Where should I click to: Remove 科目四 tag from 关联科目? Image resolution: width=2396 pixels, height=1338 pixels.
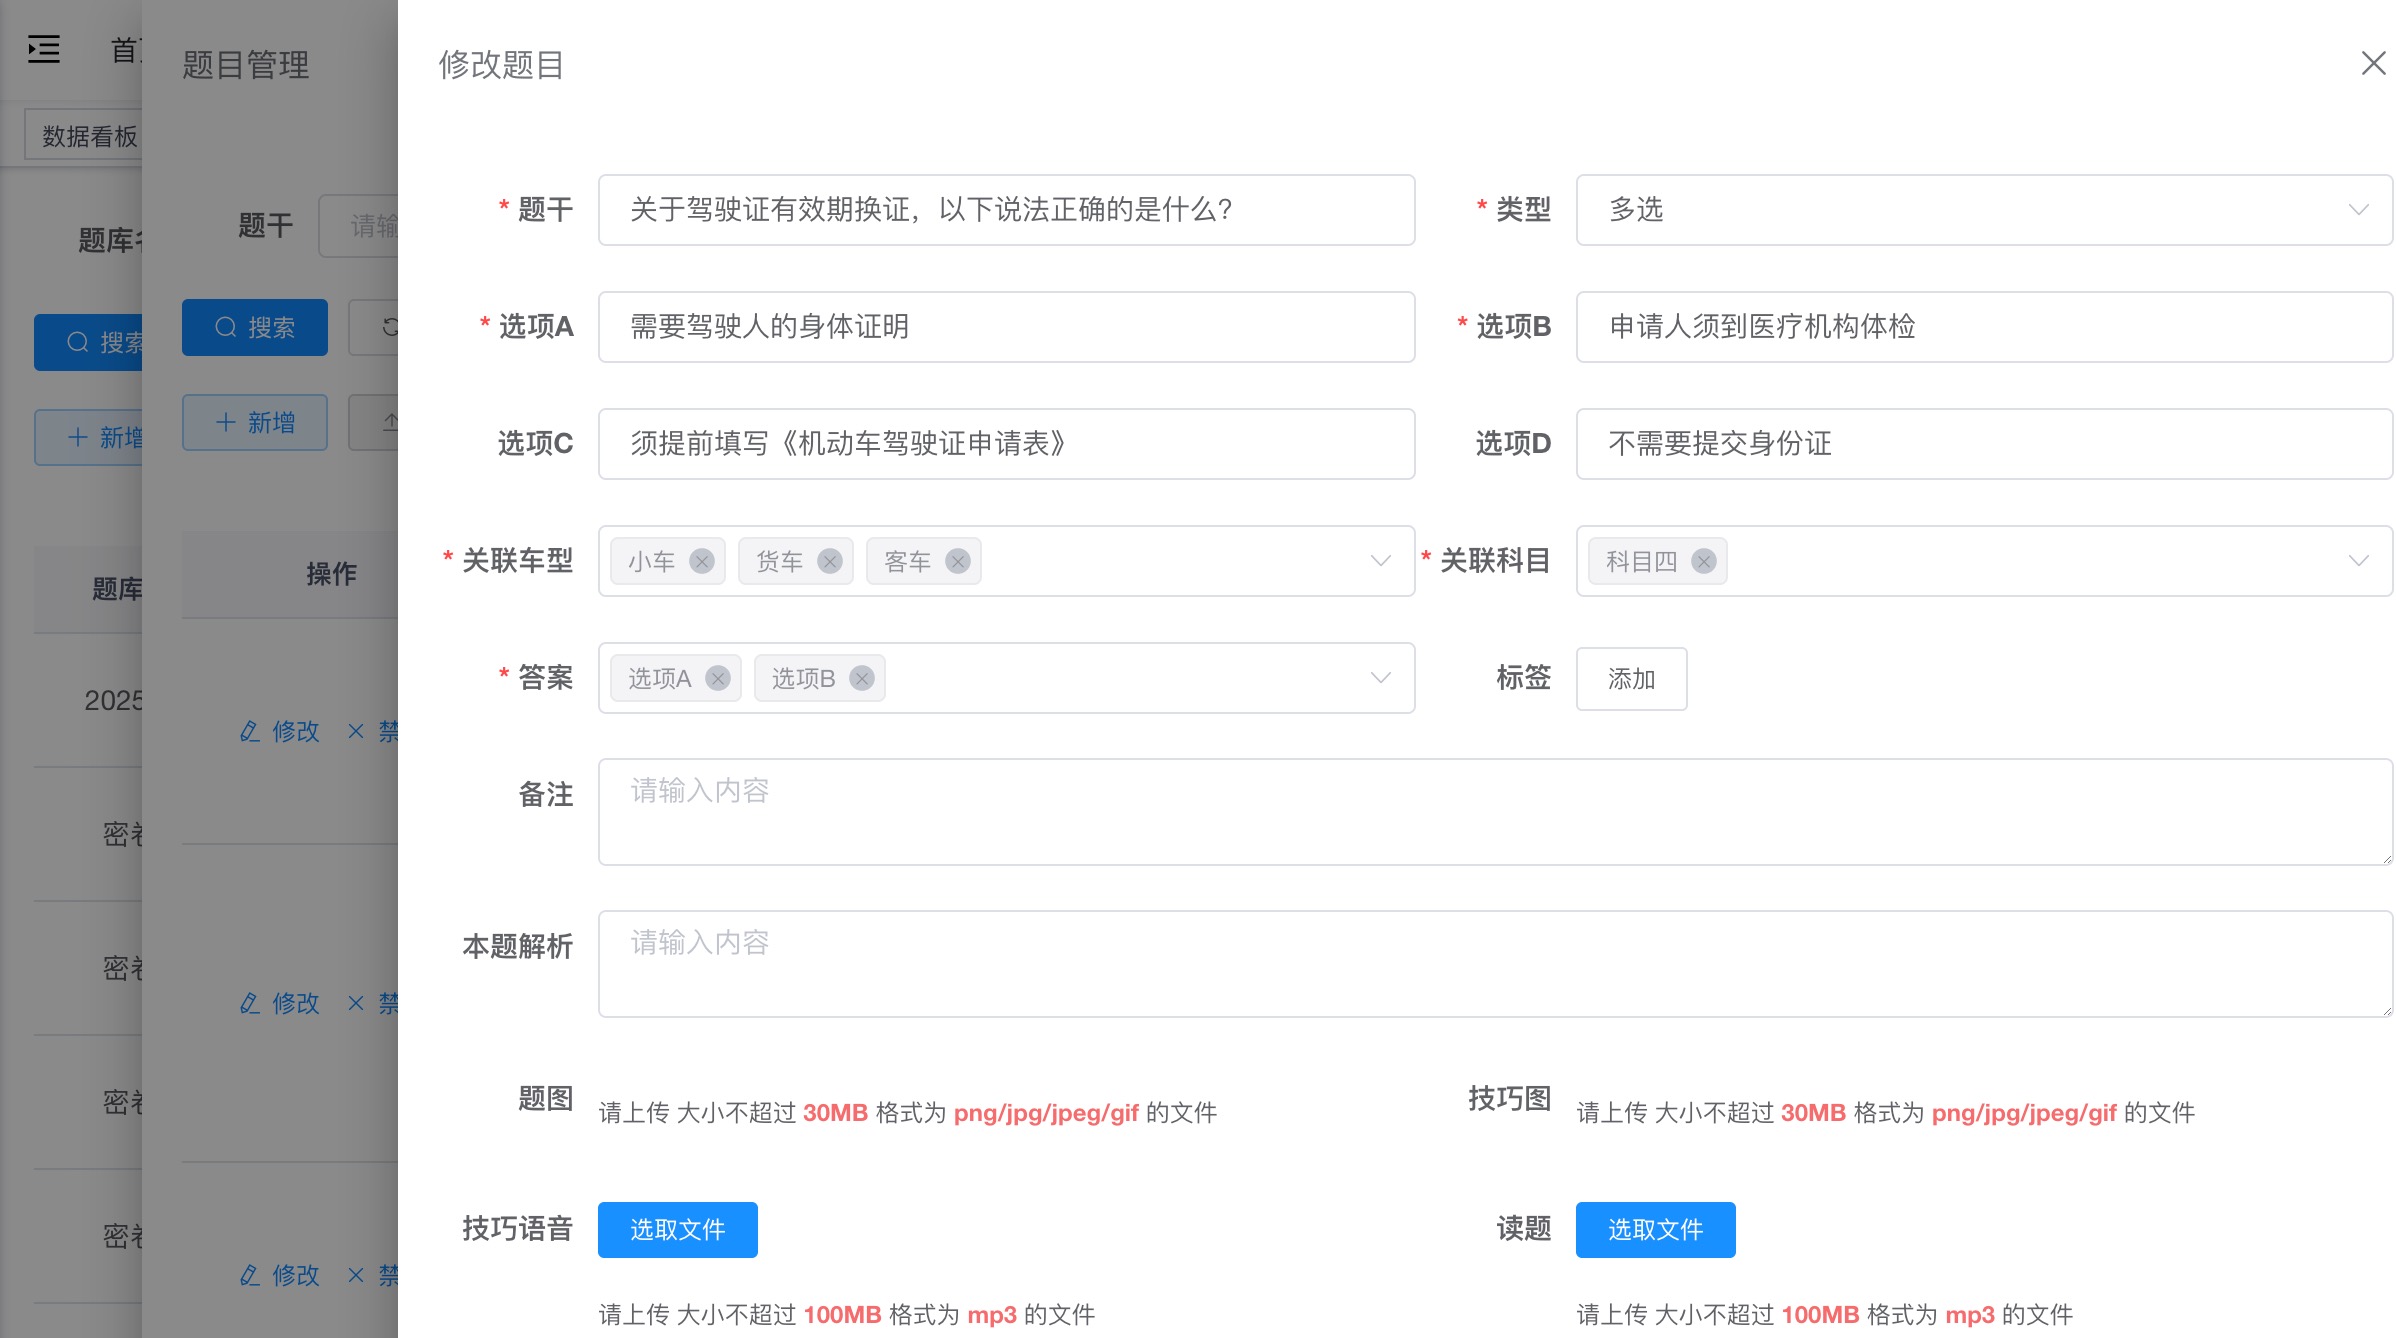(x=1704, y=562)
